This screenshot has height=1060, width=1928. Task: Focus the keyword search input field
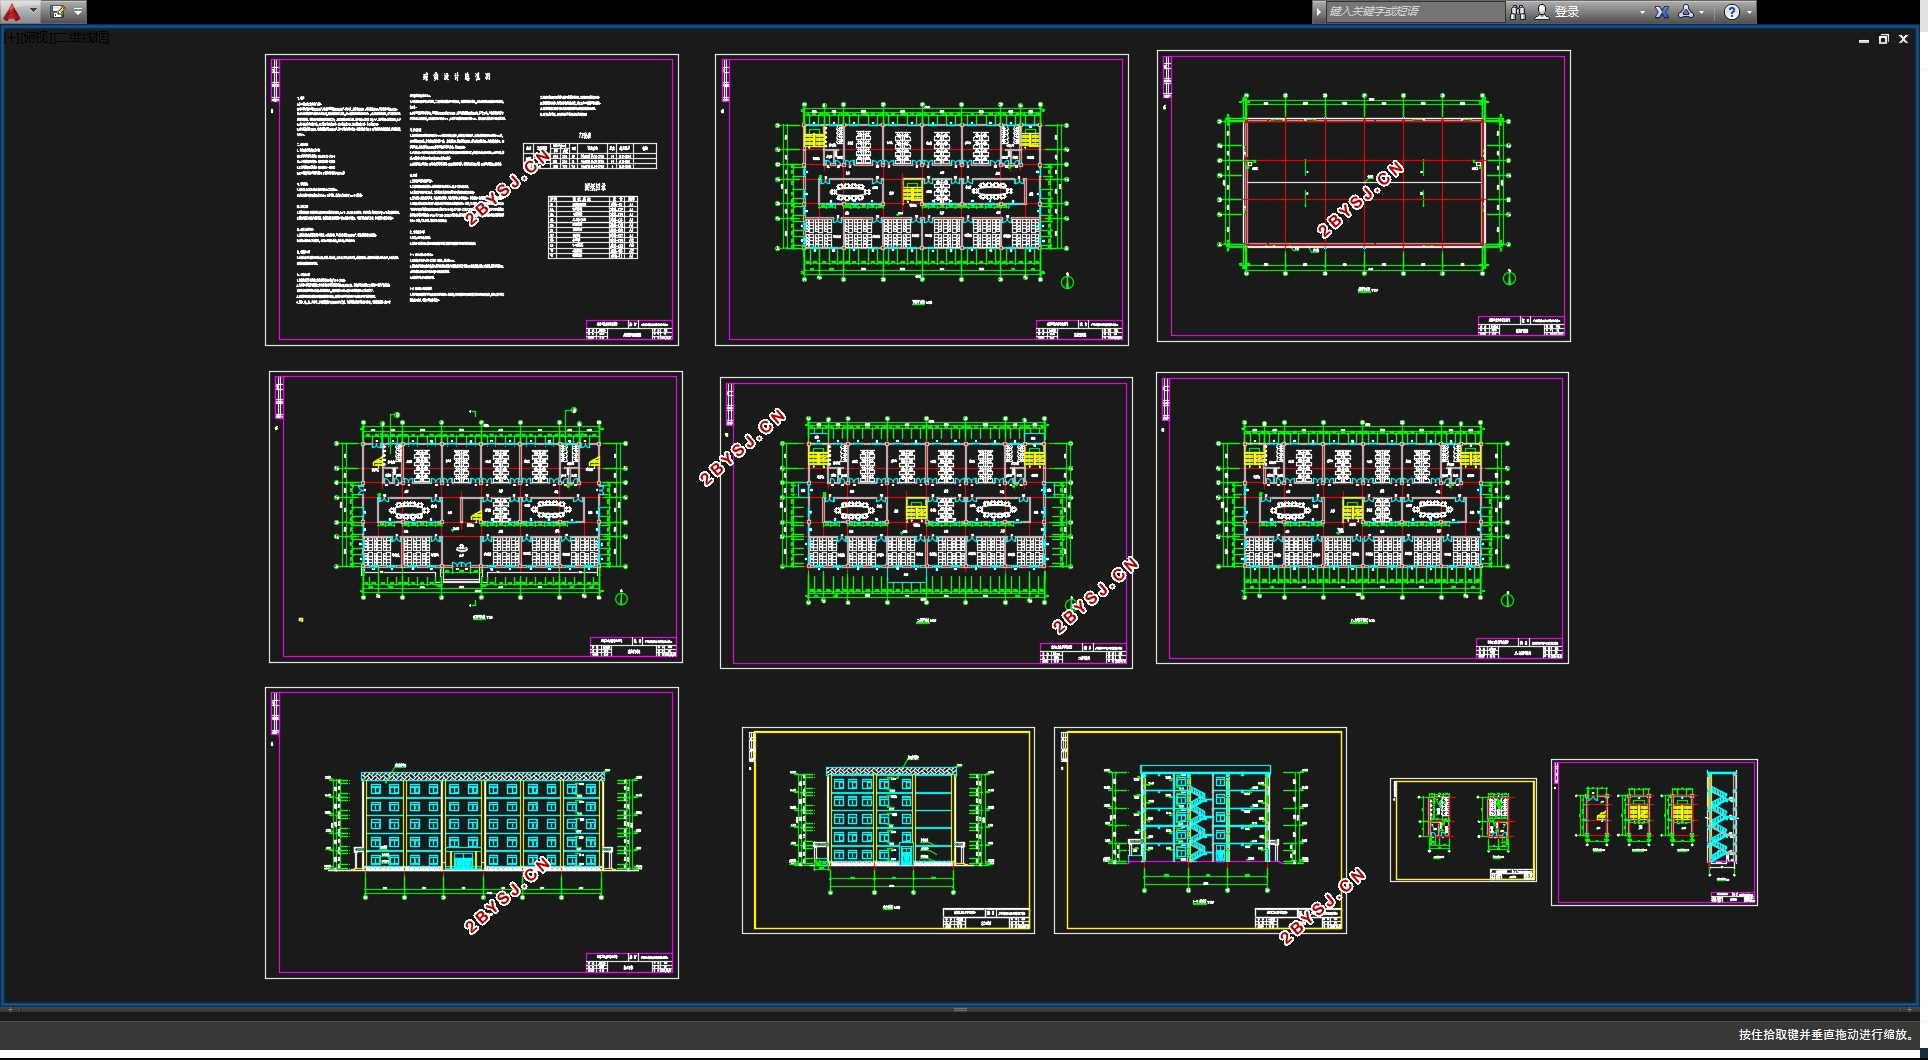1414,12
